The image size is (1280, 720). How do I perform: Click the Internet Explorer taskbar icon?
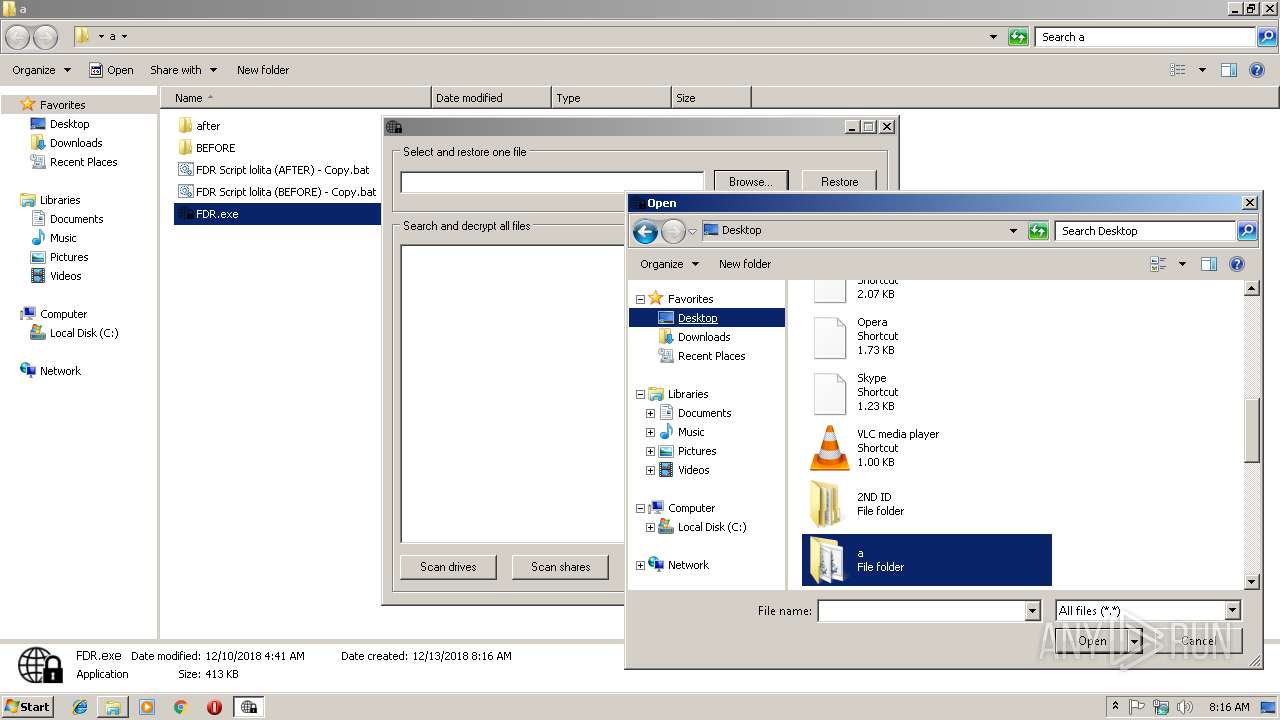[x=80, y=707]
